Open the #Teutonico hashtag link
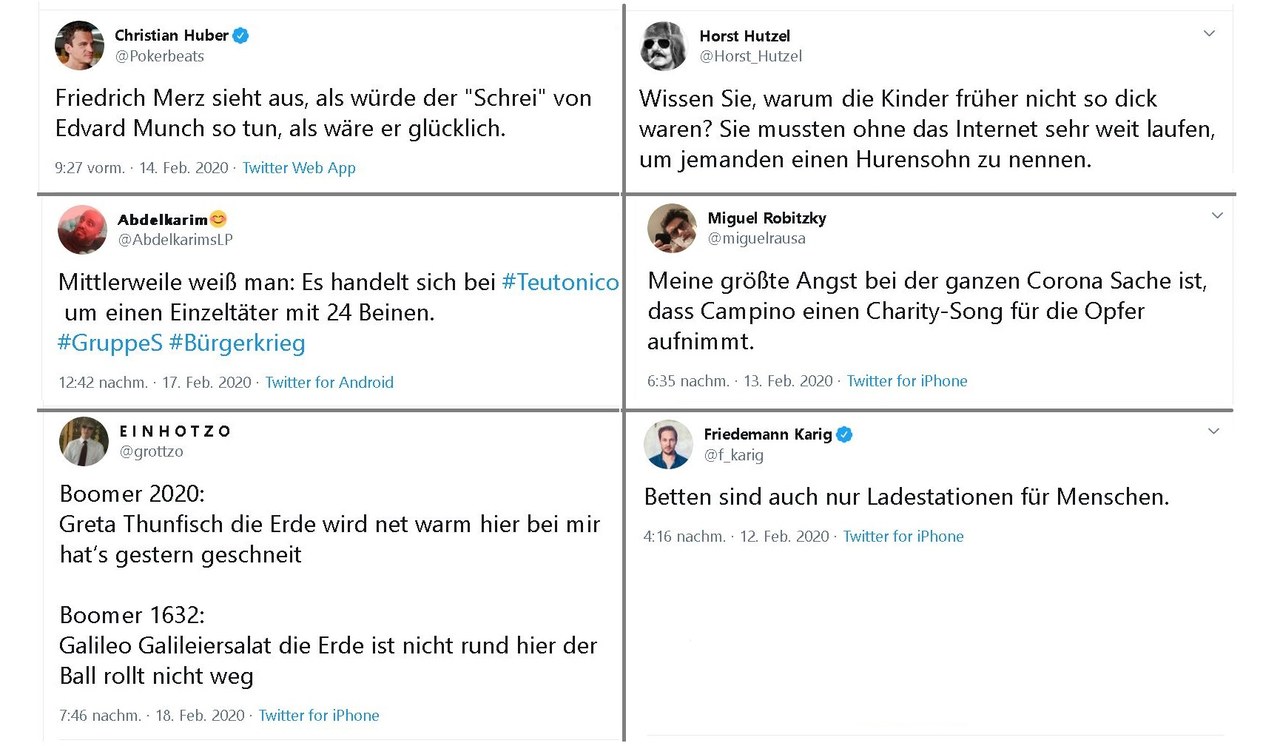The height and width of the screenshot is (746, 1280). click(x=560, y=282)
